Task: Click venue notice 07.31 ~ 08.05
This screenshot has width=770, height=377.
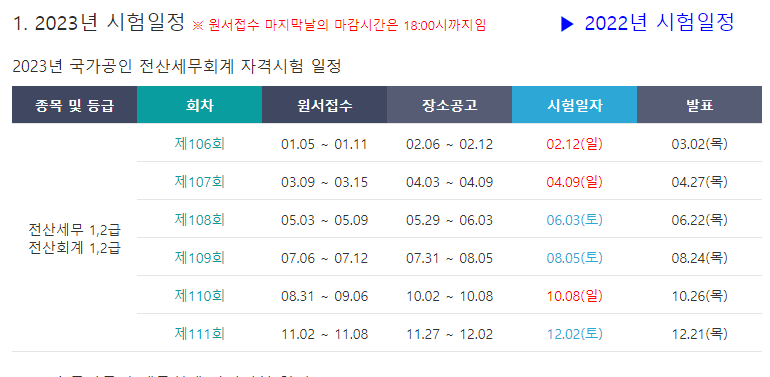Action: coord(449,258)
